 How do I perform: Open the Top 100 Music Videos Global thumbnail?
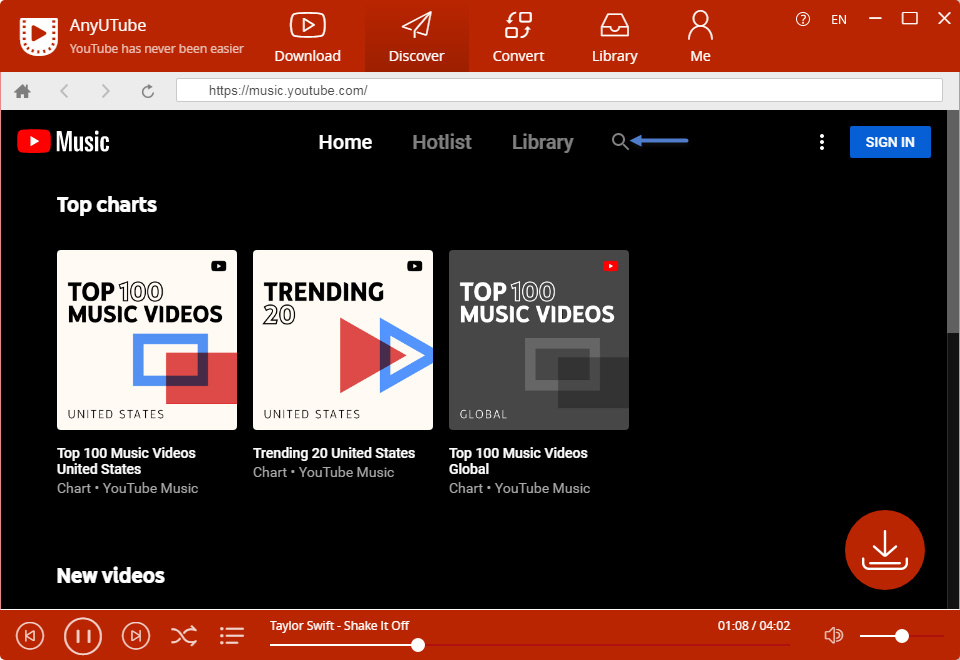pyautogui.click(x=539, y=340)
